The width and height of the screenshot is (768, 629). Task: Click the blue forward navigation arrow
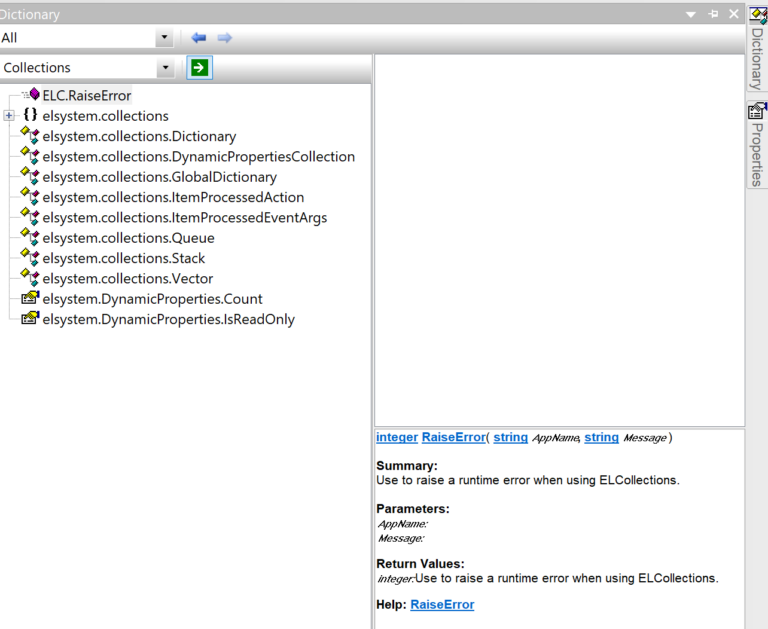(225, 38)
